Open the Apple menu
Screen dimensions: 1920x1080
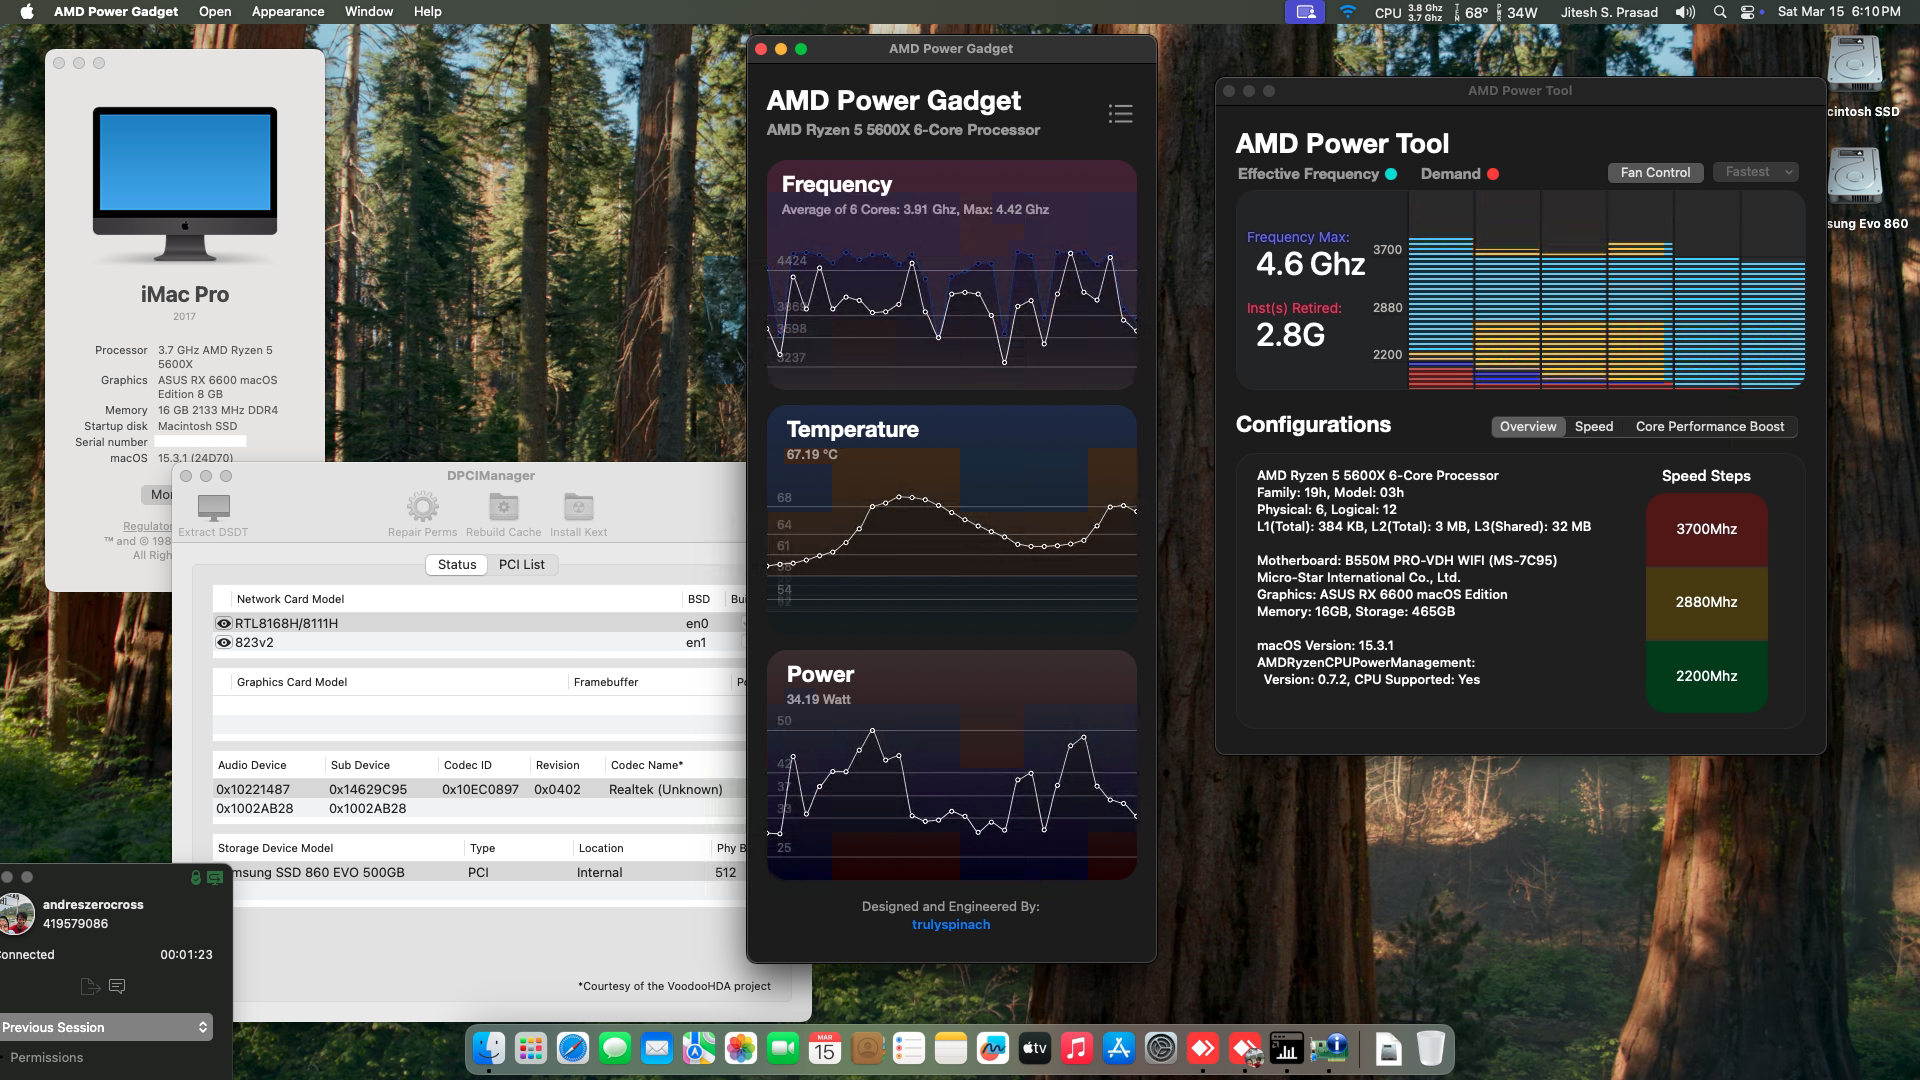pos(27,11)
